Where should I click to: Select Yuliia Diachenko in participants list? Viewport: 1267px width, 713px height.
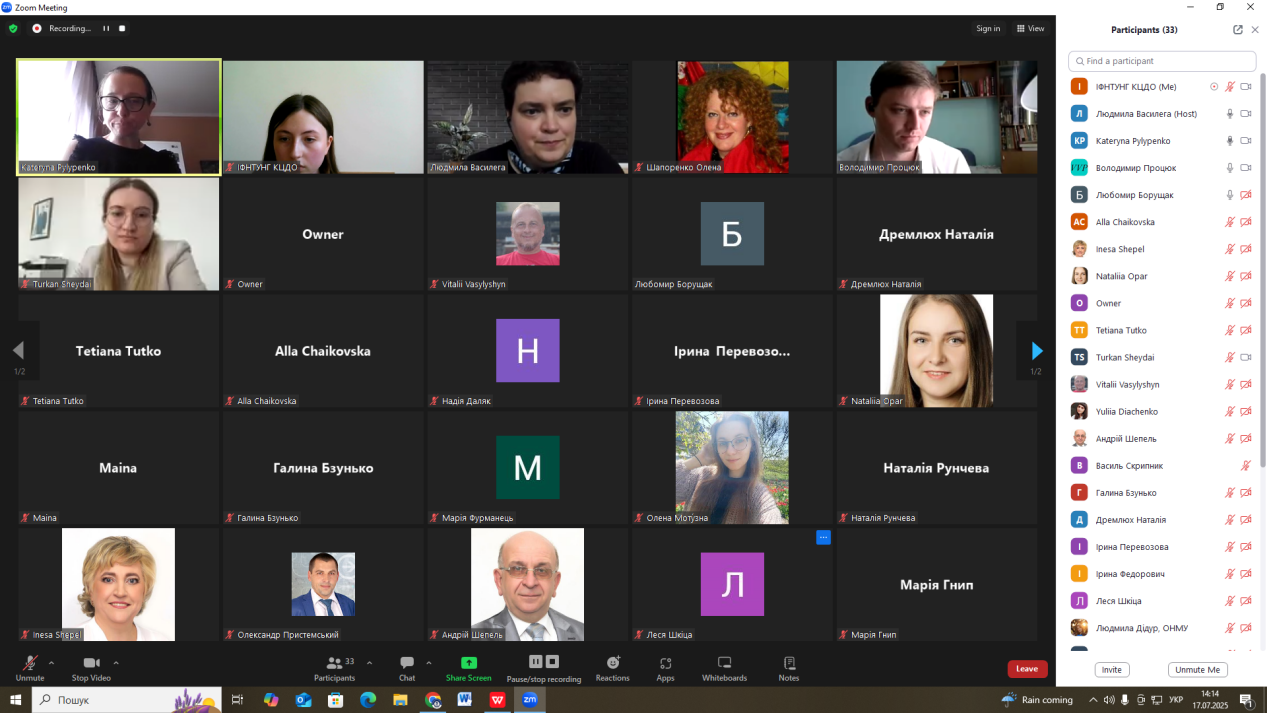tap(1162, 411)
